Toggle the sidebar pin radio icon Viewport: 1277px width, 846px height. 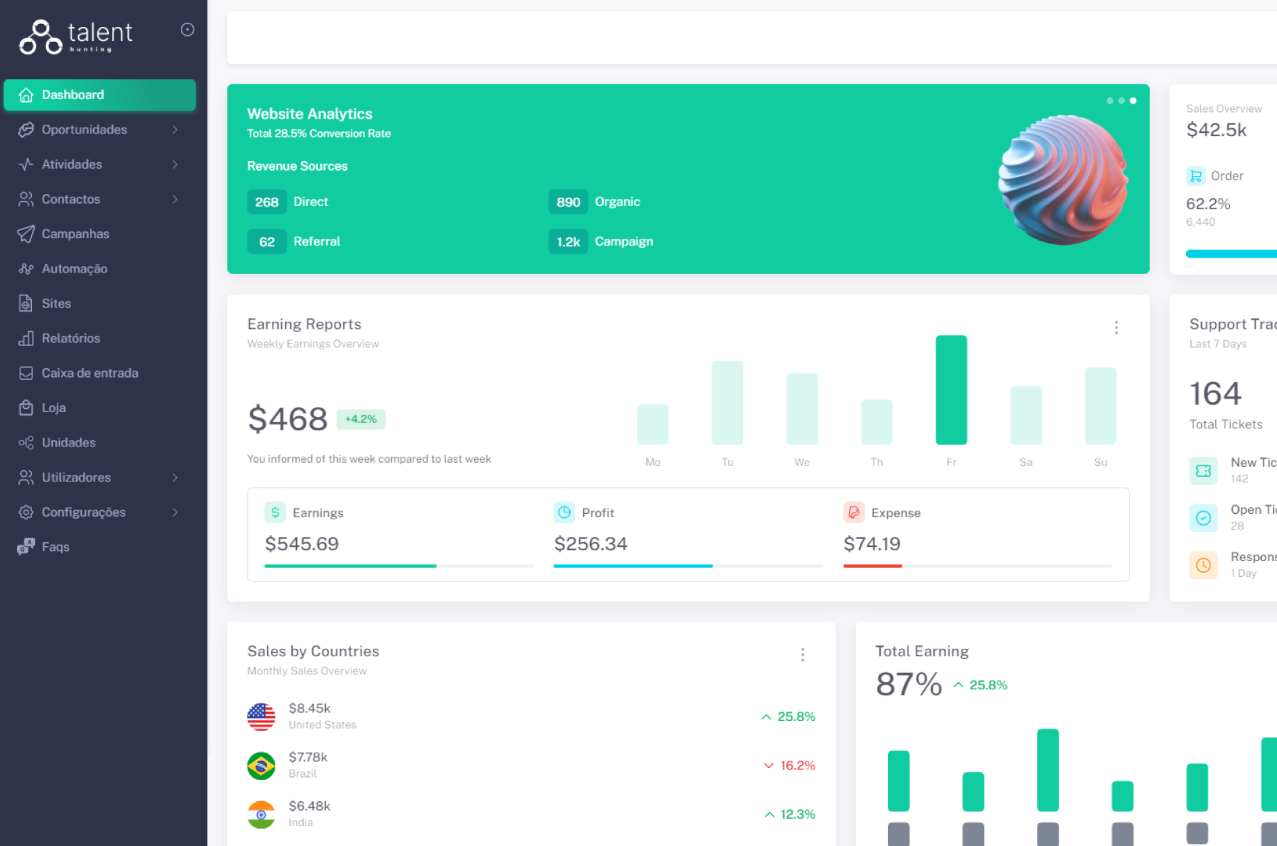[x=187, y=30]
